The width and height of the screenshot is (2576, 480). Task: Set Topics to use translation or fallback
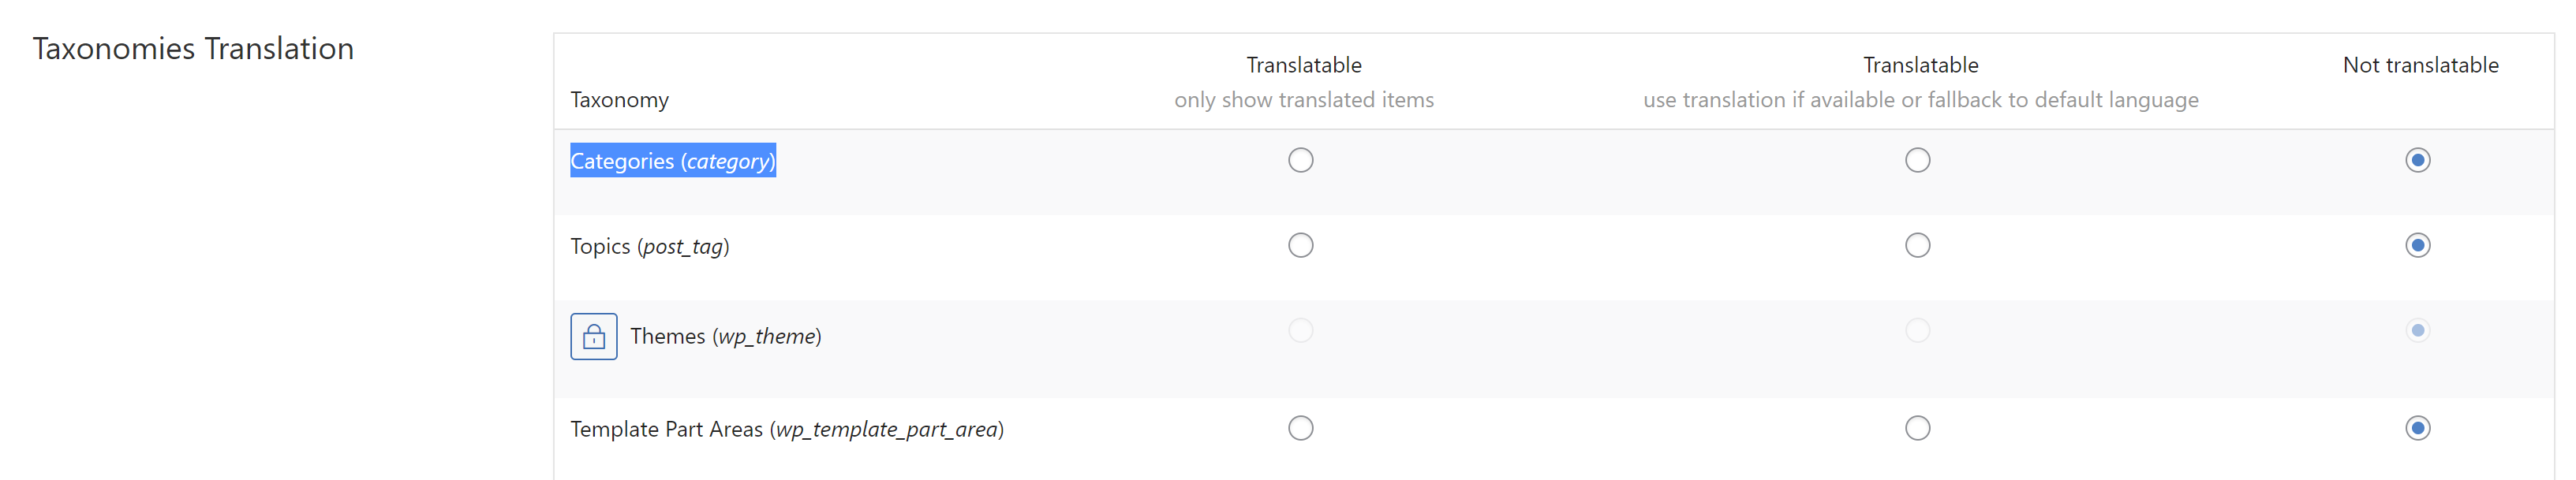[1917, 246]
